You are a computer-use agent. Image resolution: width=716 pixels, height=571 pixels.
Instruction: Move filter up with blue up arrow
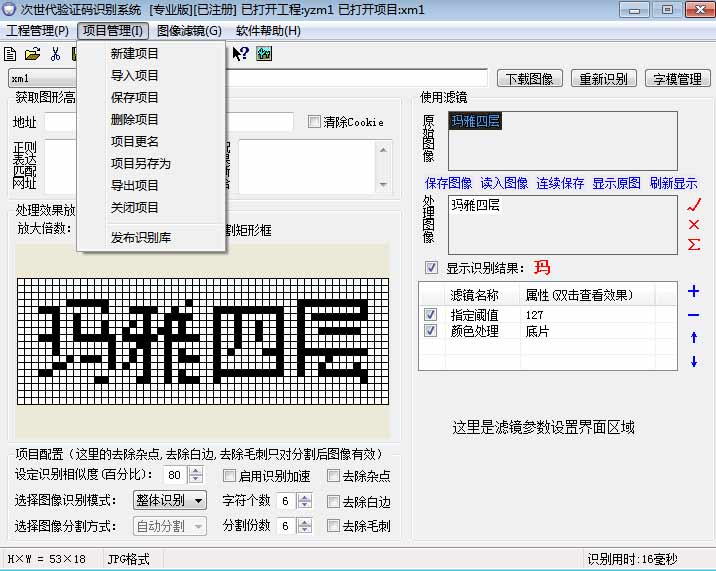[694, 338]
